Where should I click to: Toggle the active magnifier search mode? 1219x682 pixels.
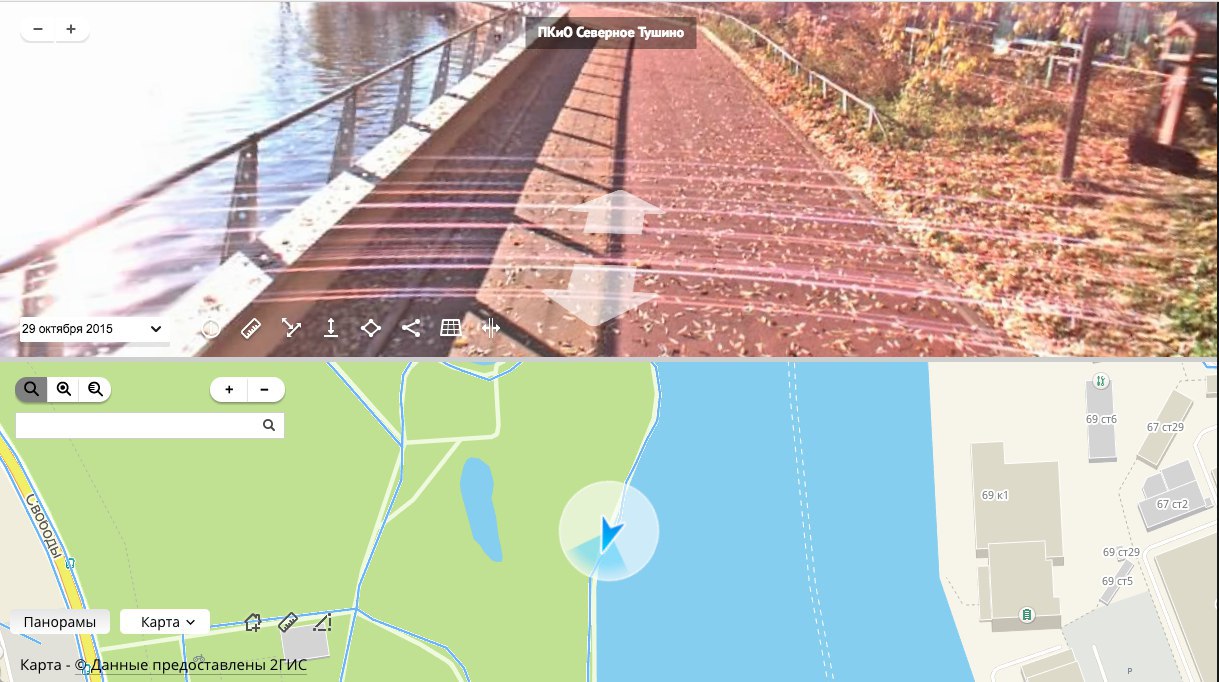[31, 389]
